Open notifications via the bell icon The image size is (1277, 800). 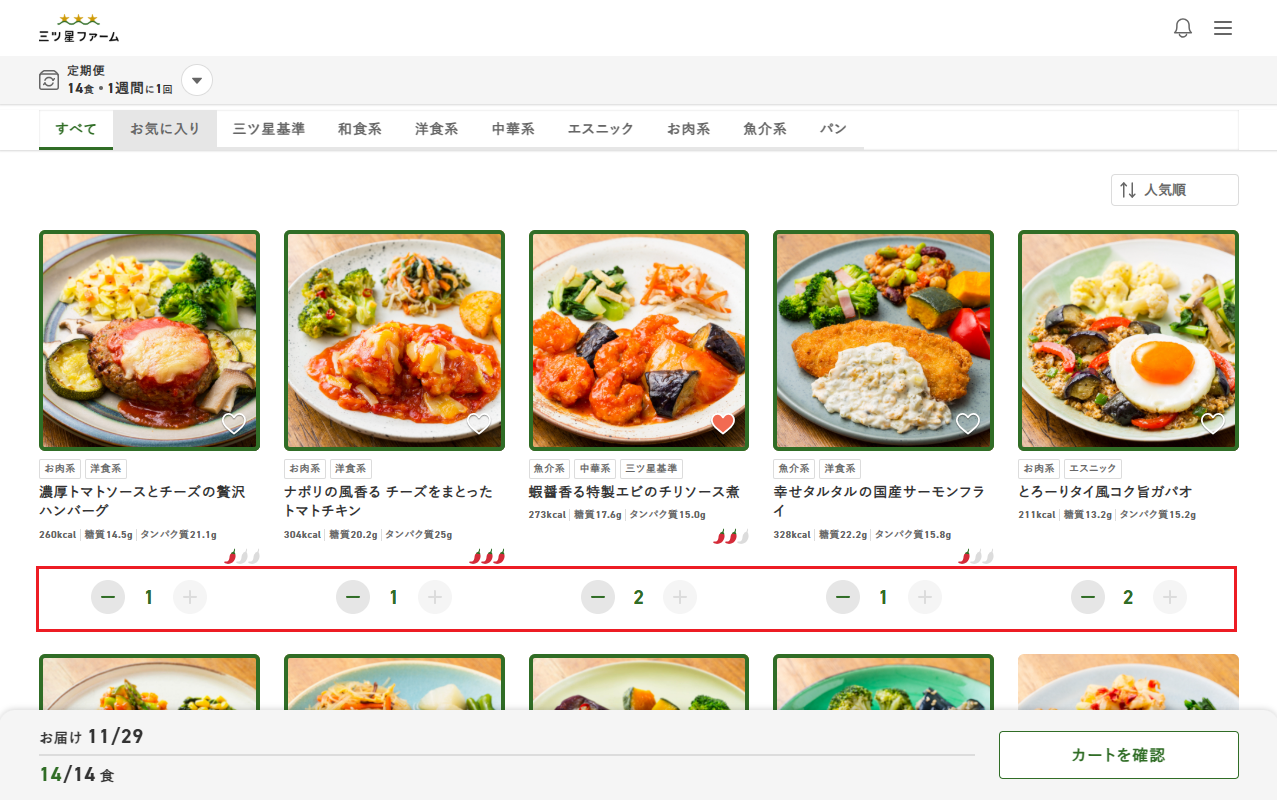pyautogui.click(x=1182, y=28)
